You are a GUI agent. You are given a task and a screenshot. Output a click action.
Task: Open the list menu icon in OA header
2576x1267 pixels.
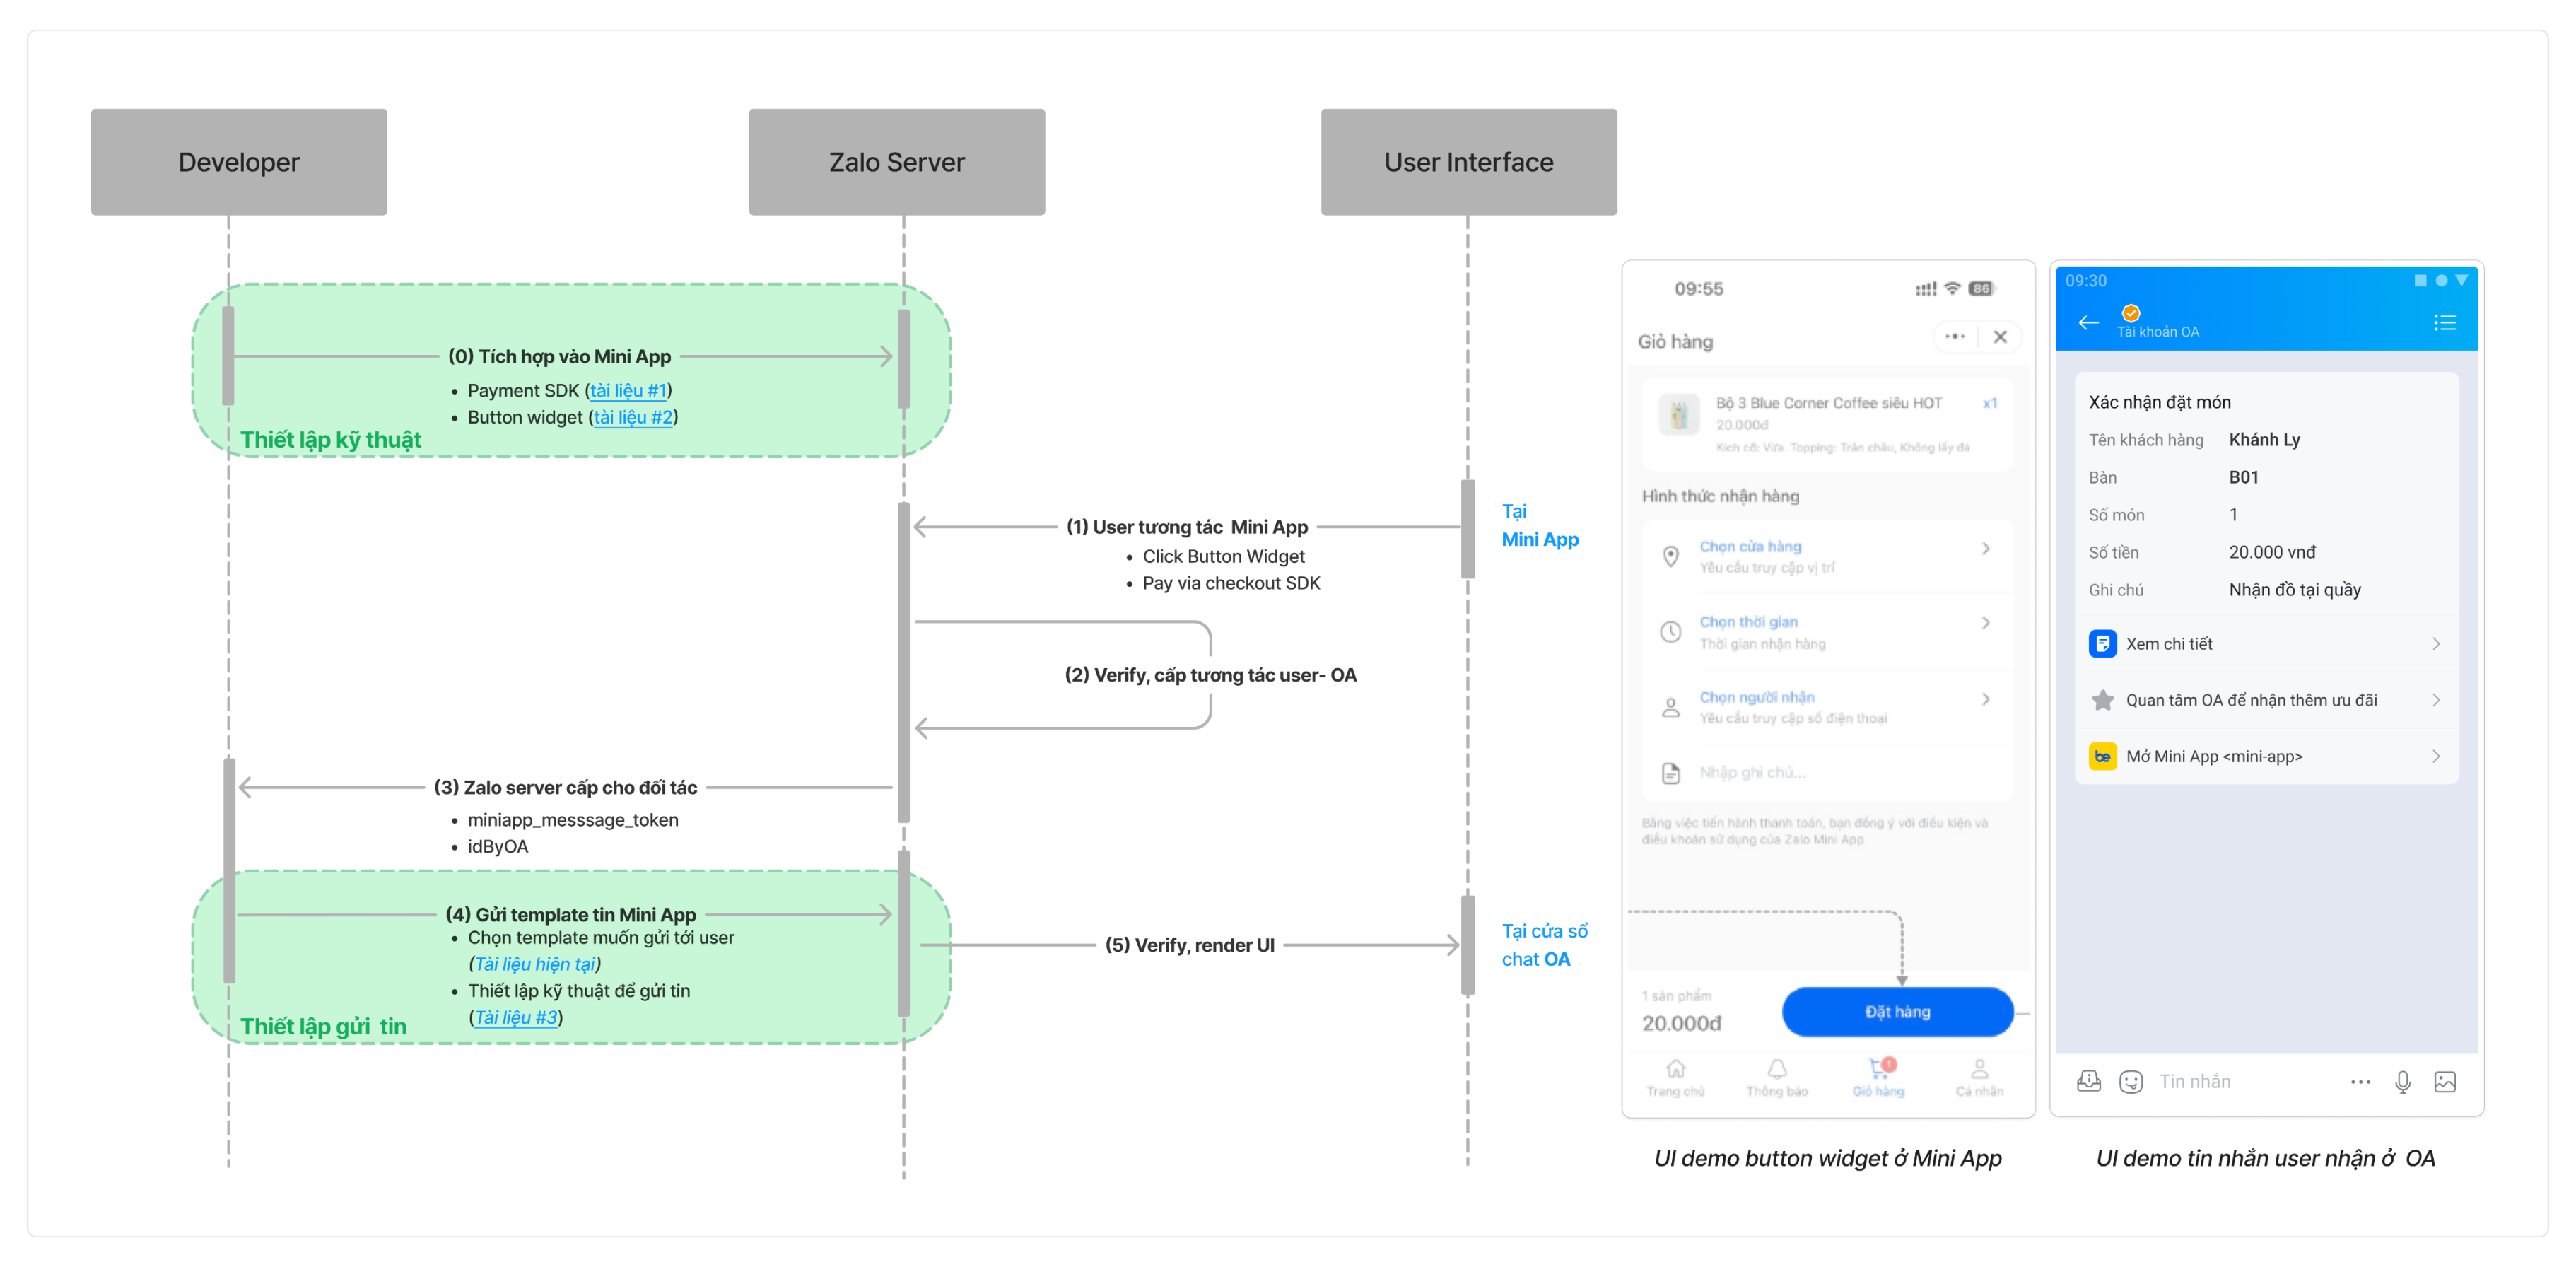2444,322
